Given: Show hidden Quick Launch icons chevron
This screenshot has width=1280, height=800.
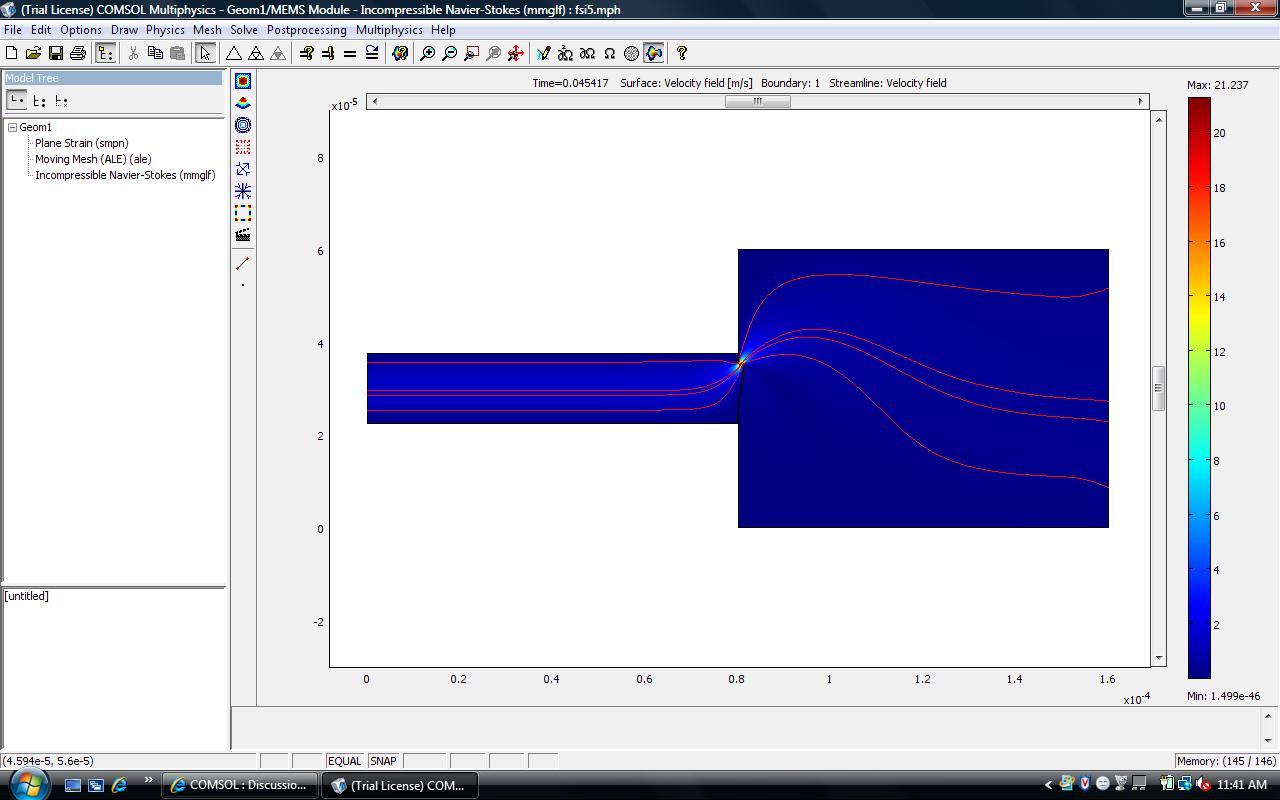Looking at the screenshot, I should pyautogui.click(x=149, y=781).
